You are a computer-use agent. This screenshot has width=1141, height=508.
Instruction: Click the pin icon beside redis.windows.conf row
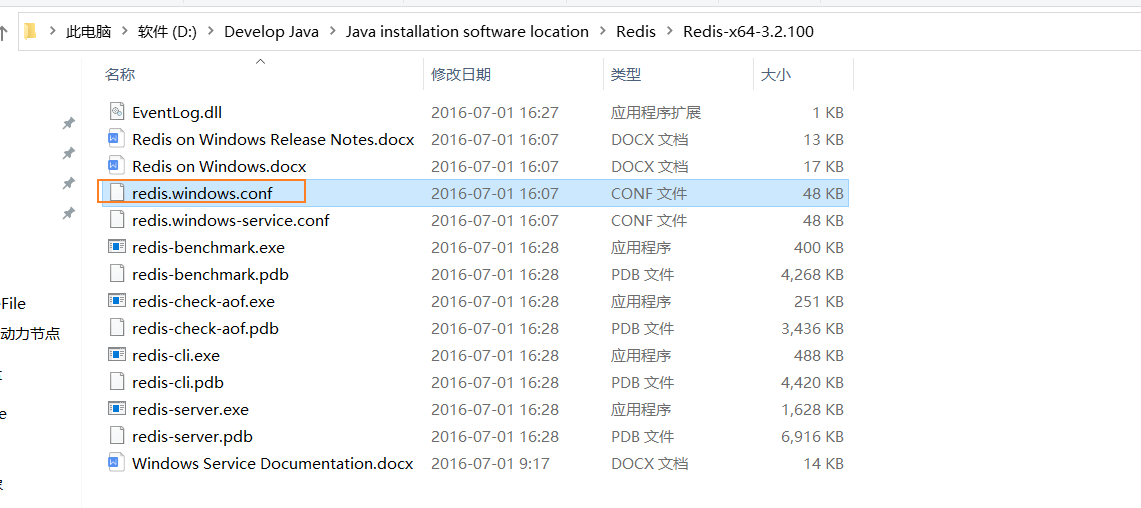click(x=68, y=183)
